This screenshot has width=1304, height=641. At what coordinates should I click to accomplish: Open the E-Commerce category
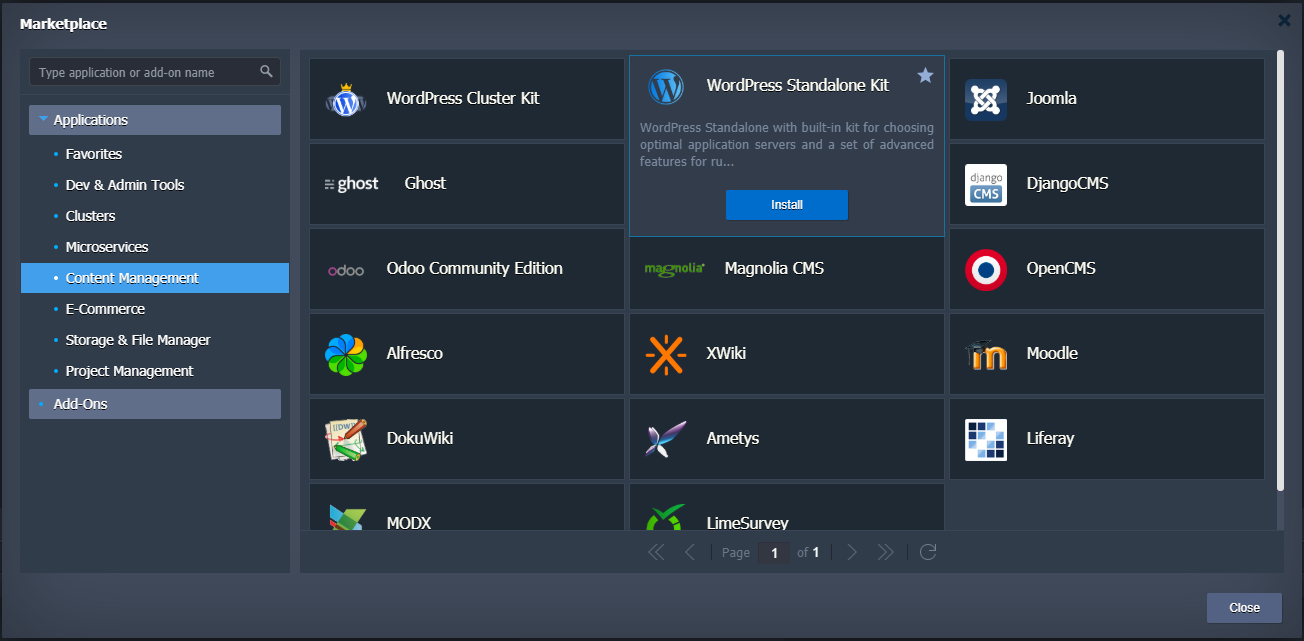coord(105,309)
